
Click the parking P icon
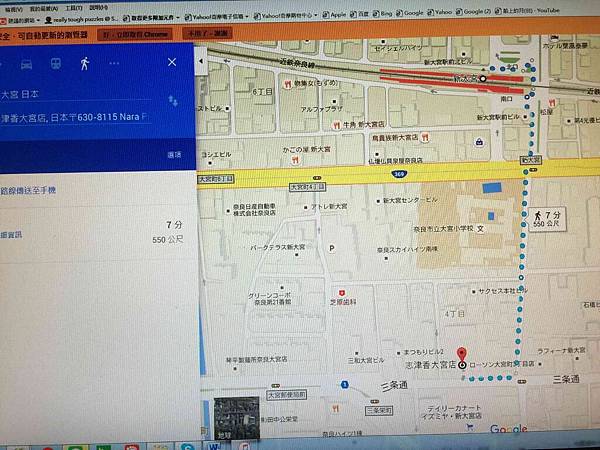pyautogui.click(x=332, y=248)
